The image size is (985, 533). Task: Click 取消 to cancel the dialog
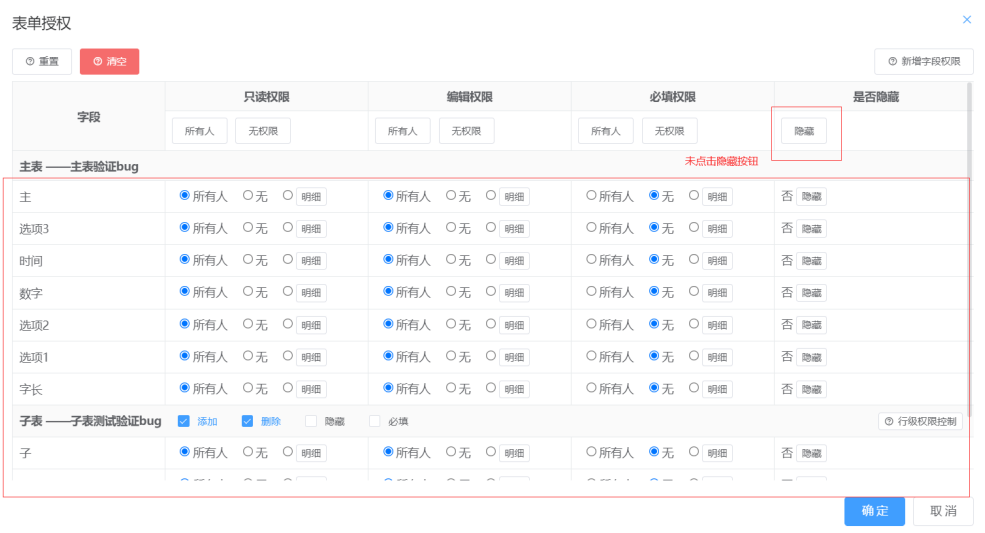point(943,511)
